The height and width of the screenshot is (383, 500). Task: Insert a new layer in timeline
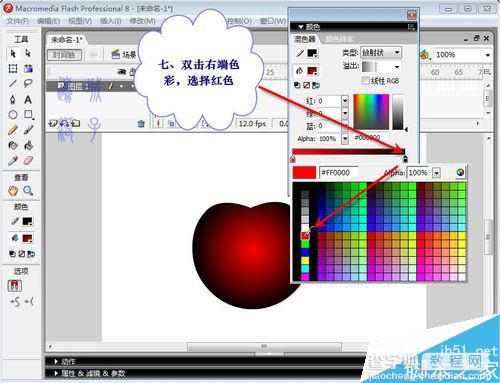tap(53, 124)
